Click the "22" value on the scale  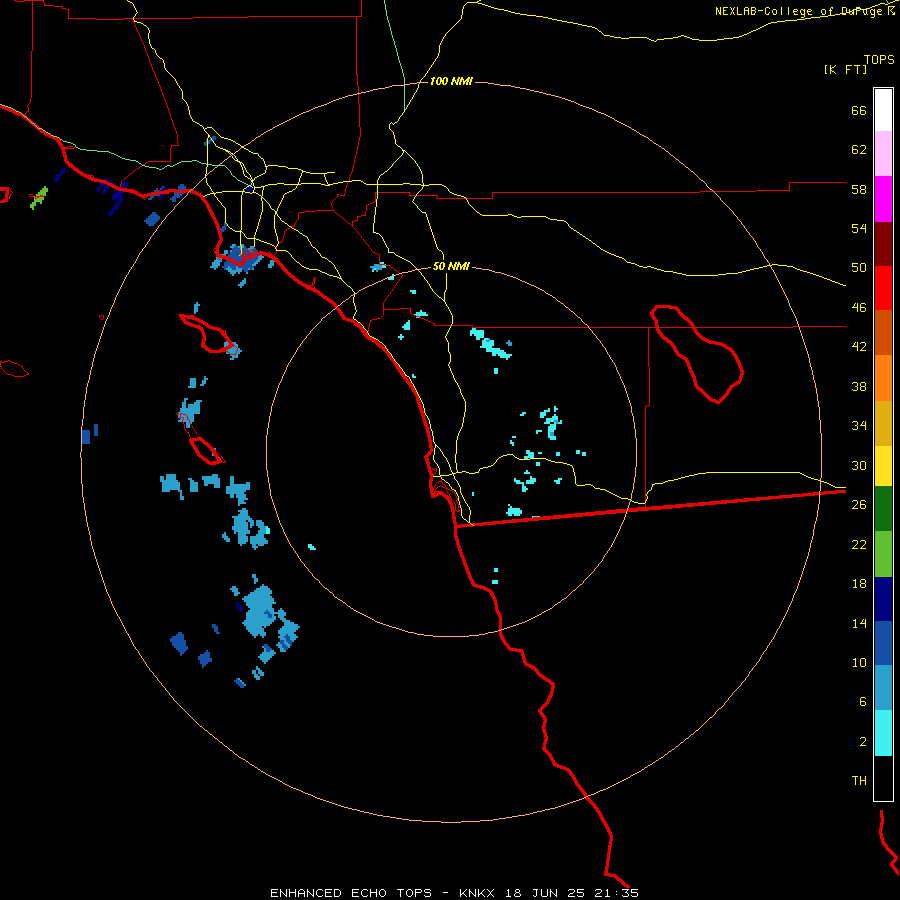coord(859,544)
